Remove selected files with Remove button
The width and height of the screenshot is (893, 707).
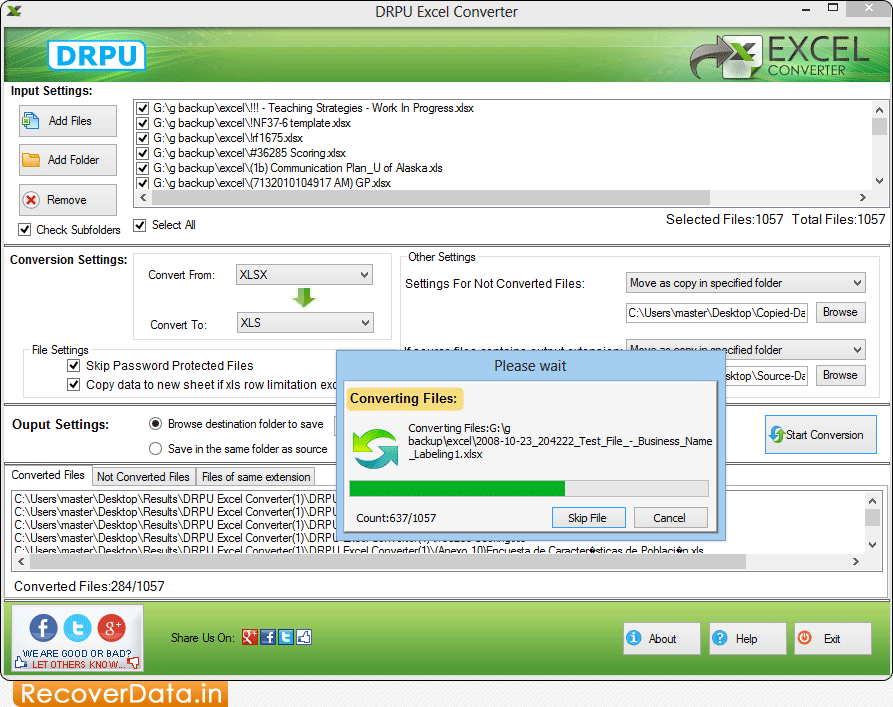pyautogui.click(x=68, y=200)
